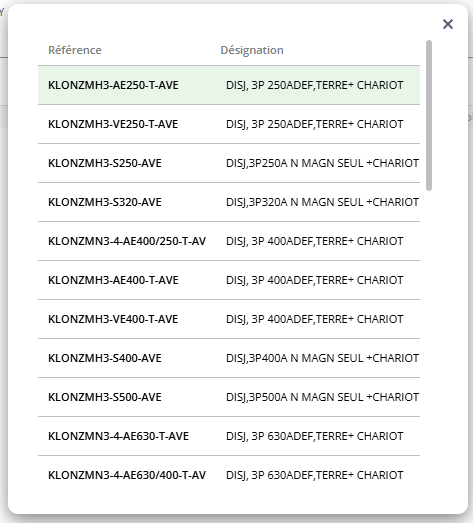Click designation DISJ,3P400A N MAGN SEUL +CHARIOT
473x523 pixels.
(322, 358)
